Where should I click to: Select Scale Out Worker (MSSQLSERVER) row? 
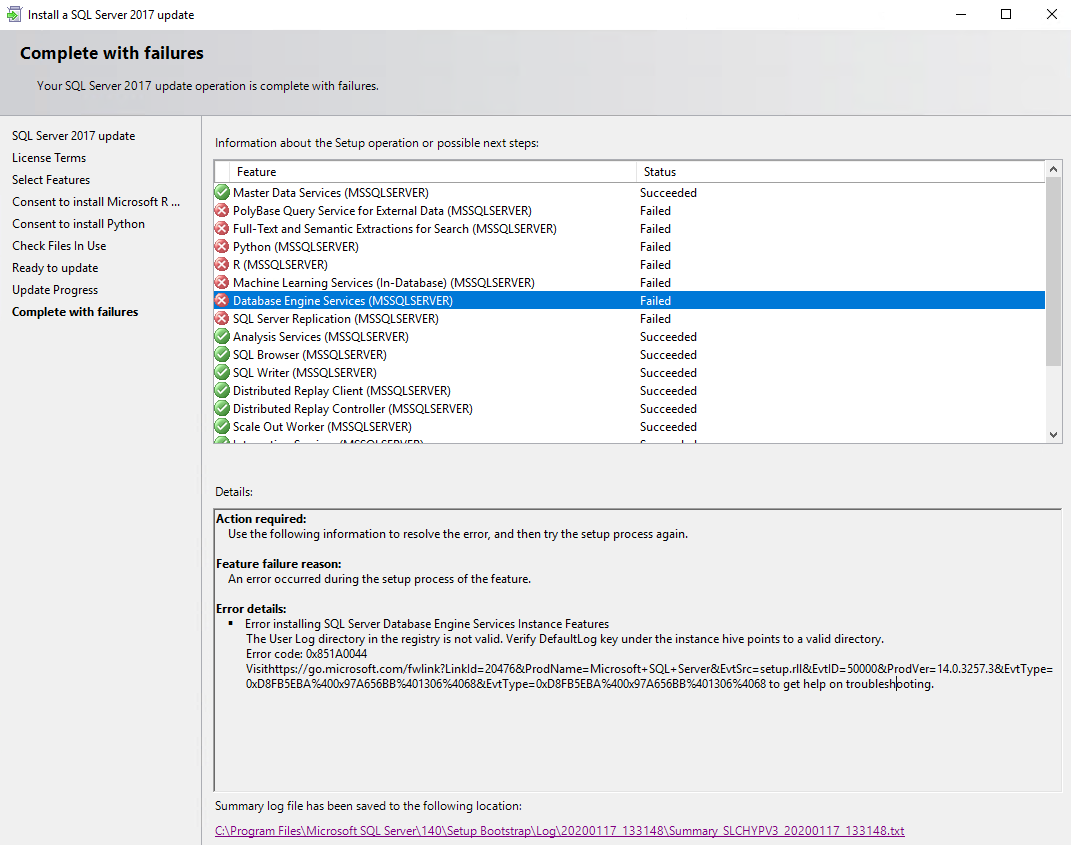coord(629,426)
